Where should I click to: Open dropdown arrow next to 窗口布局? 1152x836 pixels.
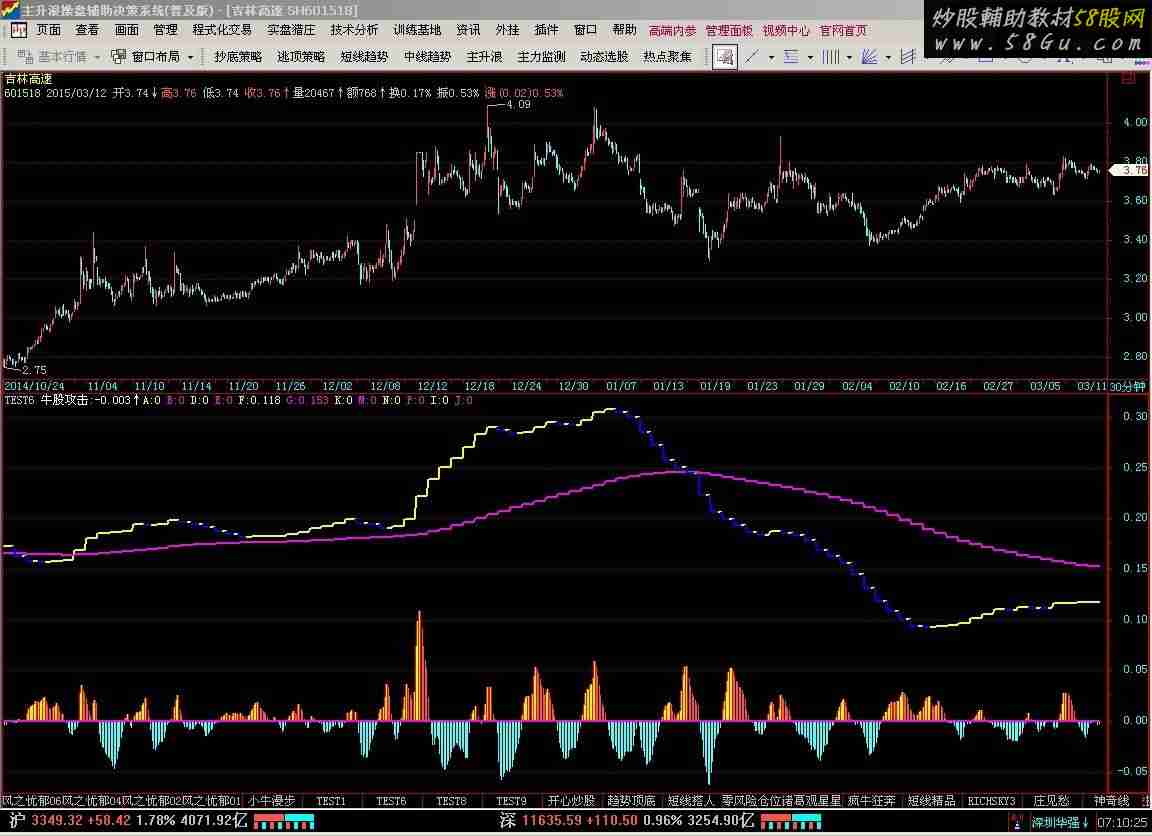190,57
